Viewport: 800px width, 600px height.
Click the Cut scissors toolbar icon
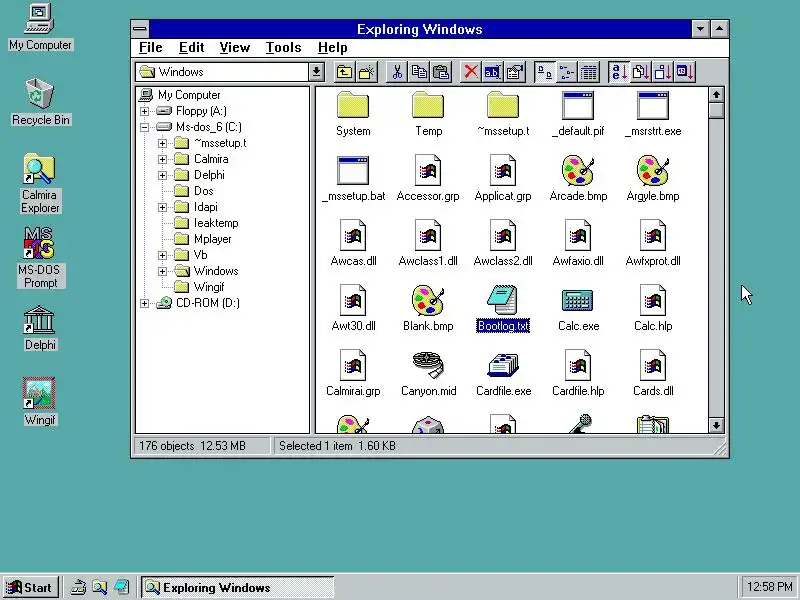(397, 72)
